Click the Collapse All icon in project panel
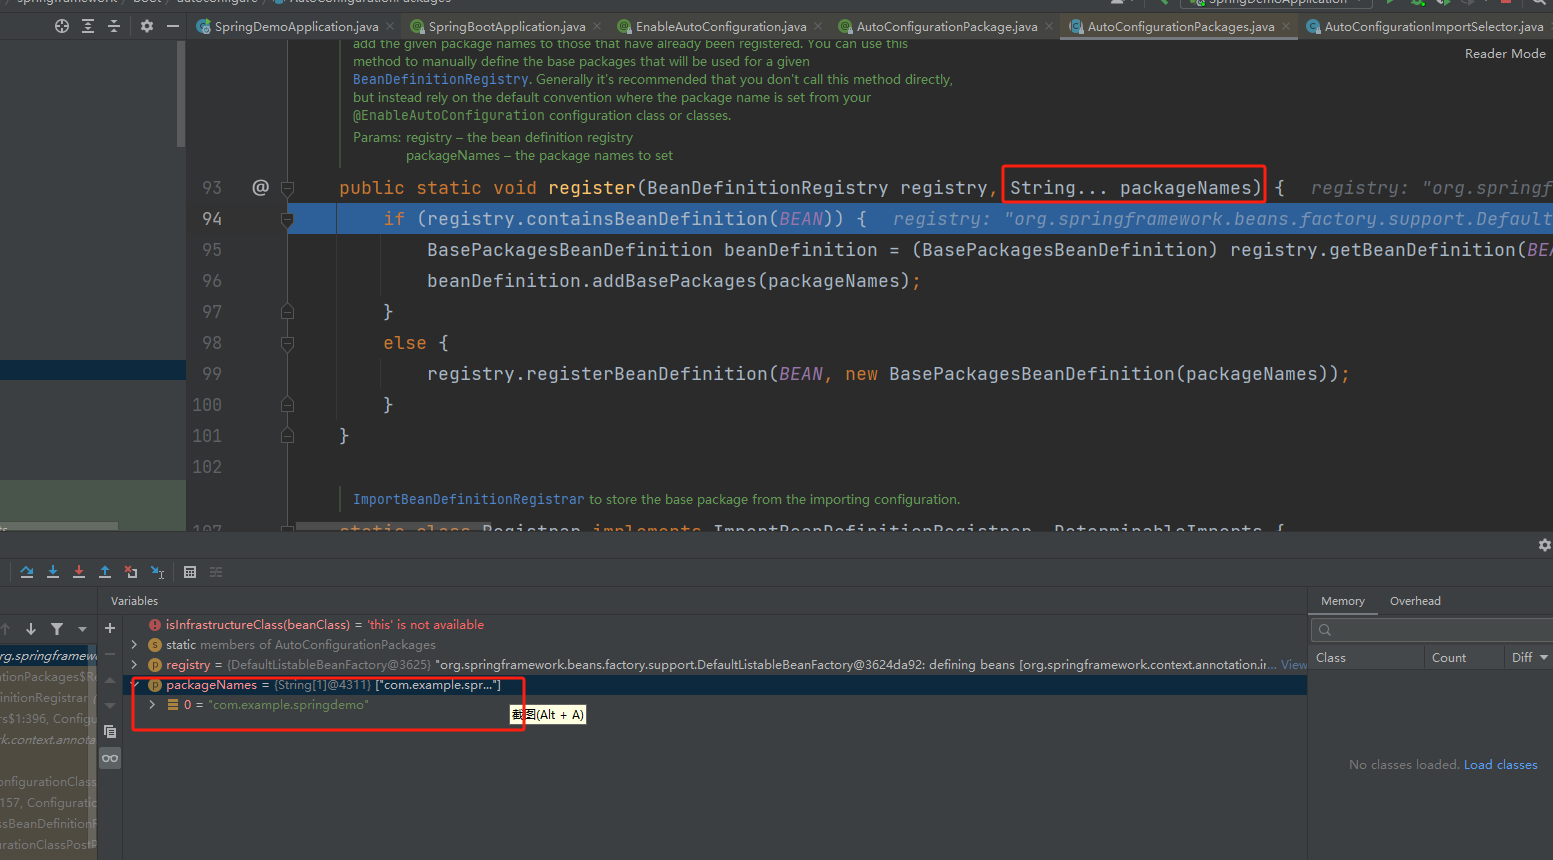 [114, 26]
